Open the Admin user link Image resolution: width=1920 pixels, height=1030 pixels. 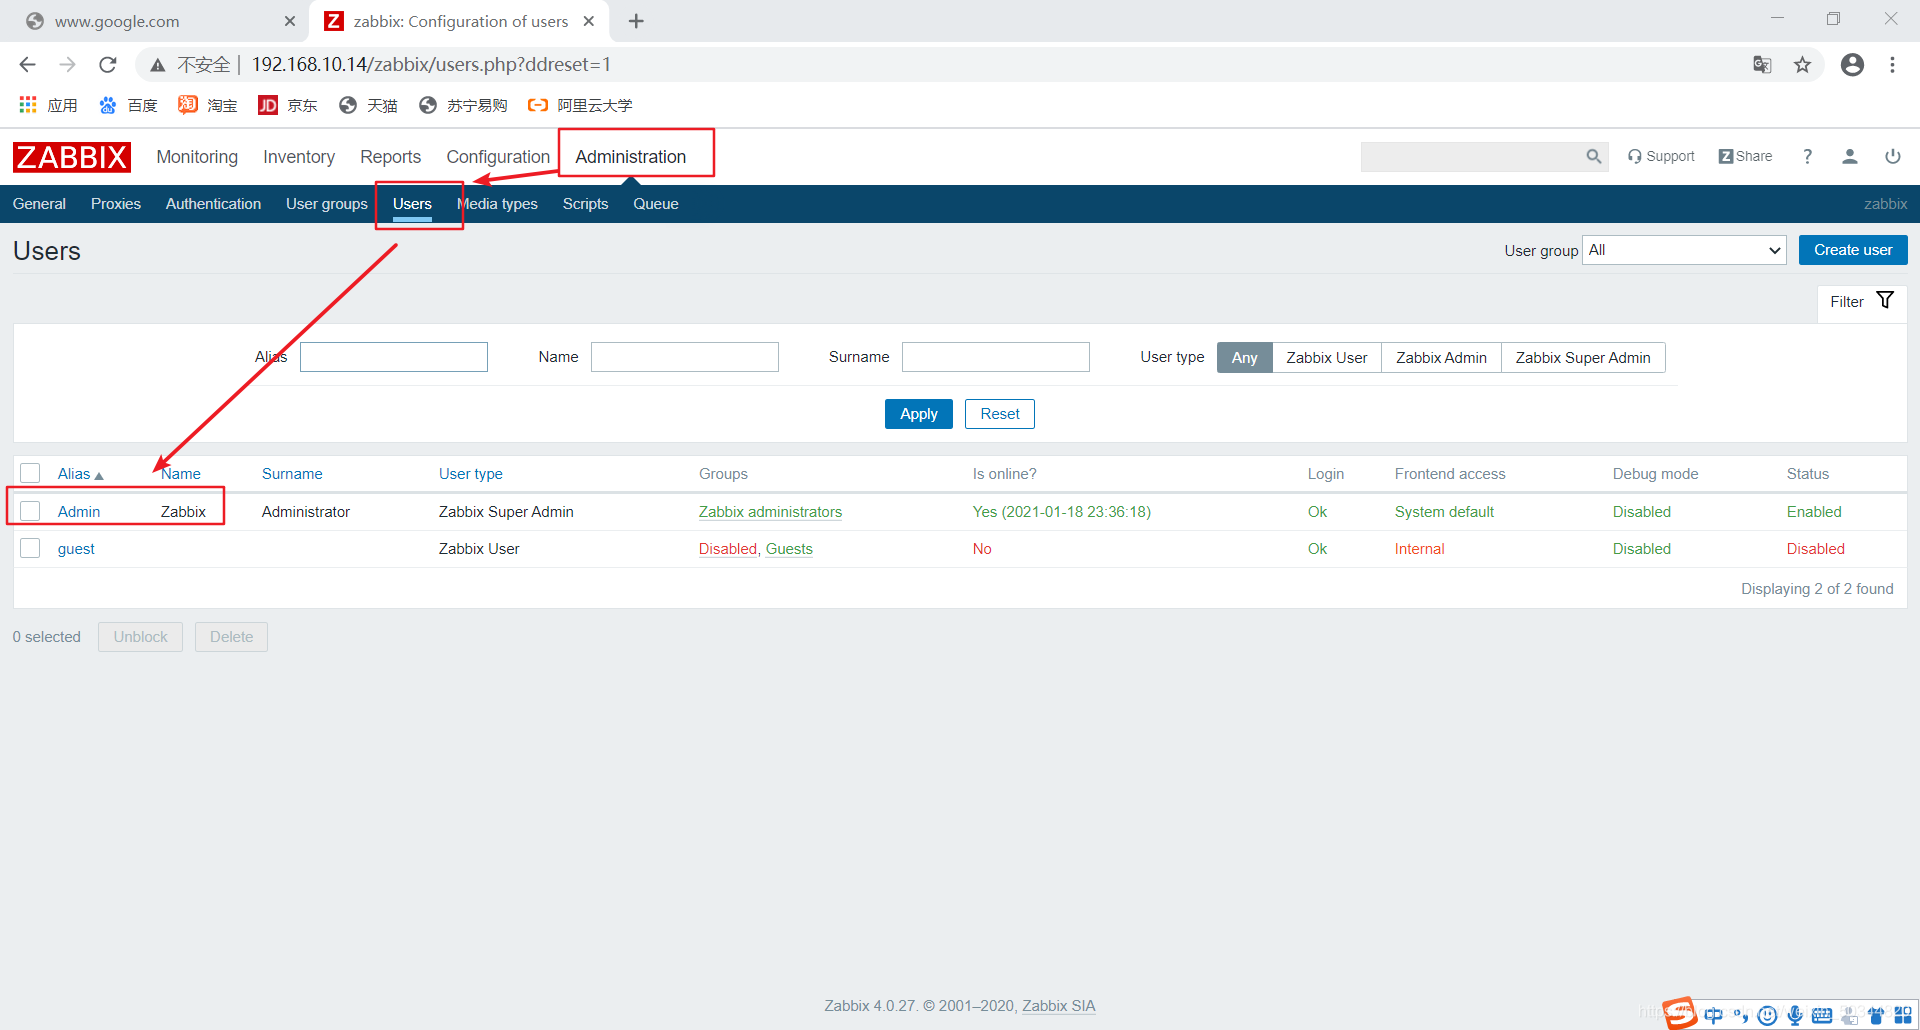point(79,512)
